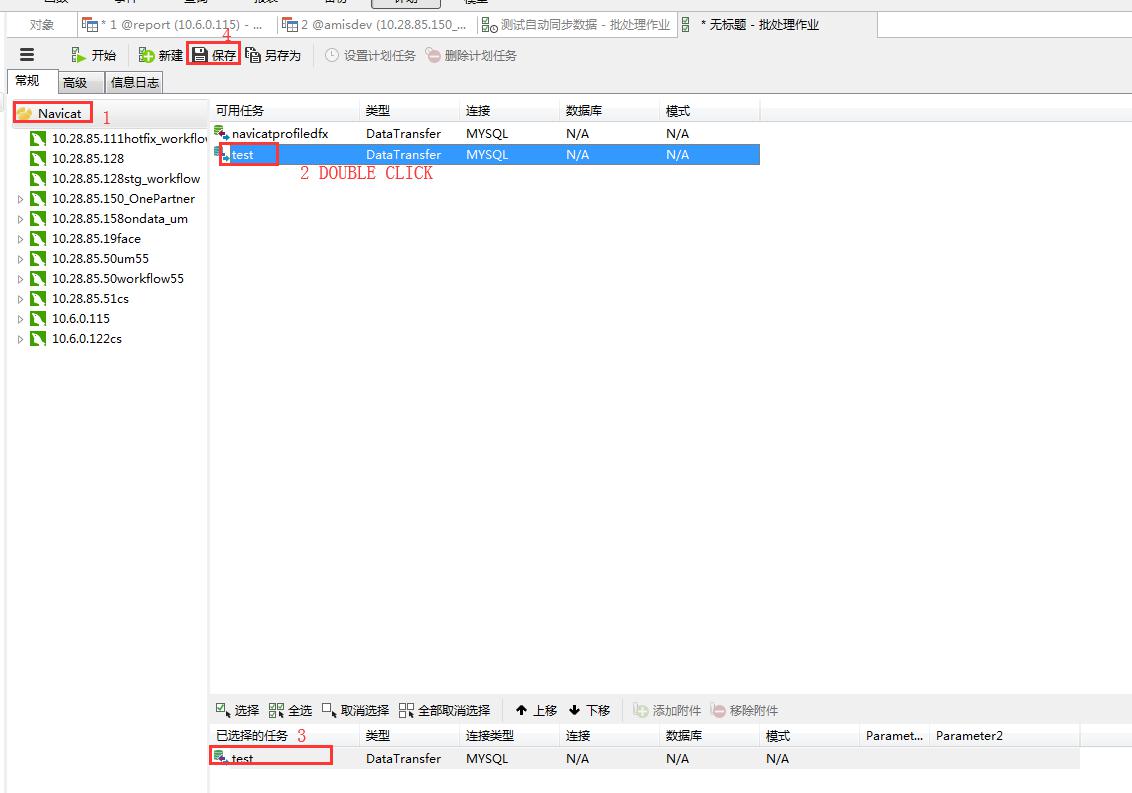The width and height of the screenshot is (1132, 793).
Task: Expand the 10.28.85.50workflow55 connection
Action: [x=20, y=279]
